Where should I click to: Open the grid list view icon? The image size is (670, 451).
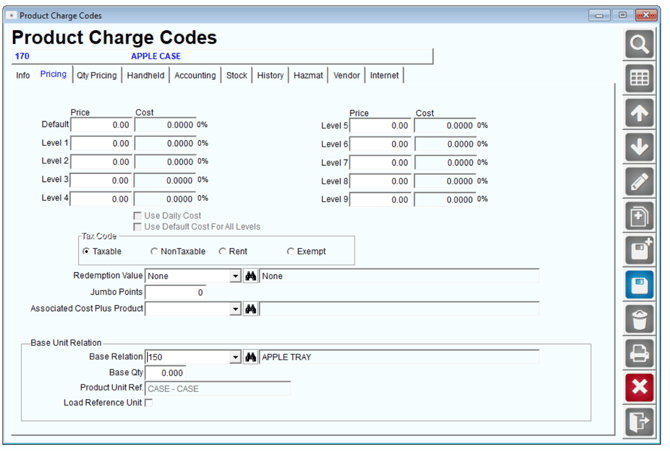tap(639, 79)
